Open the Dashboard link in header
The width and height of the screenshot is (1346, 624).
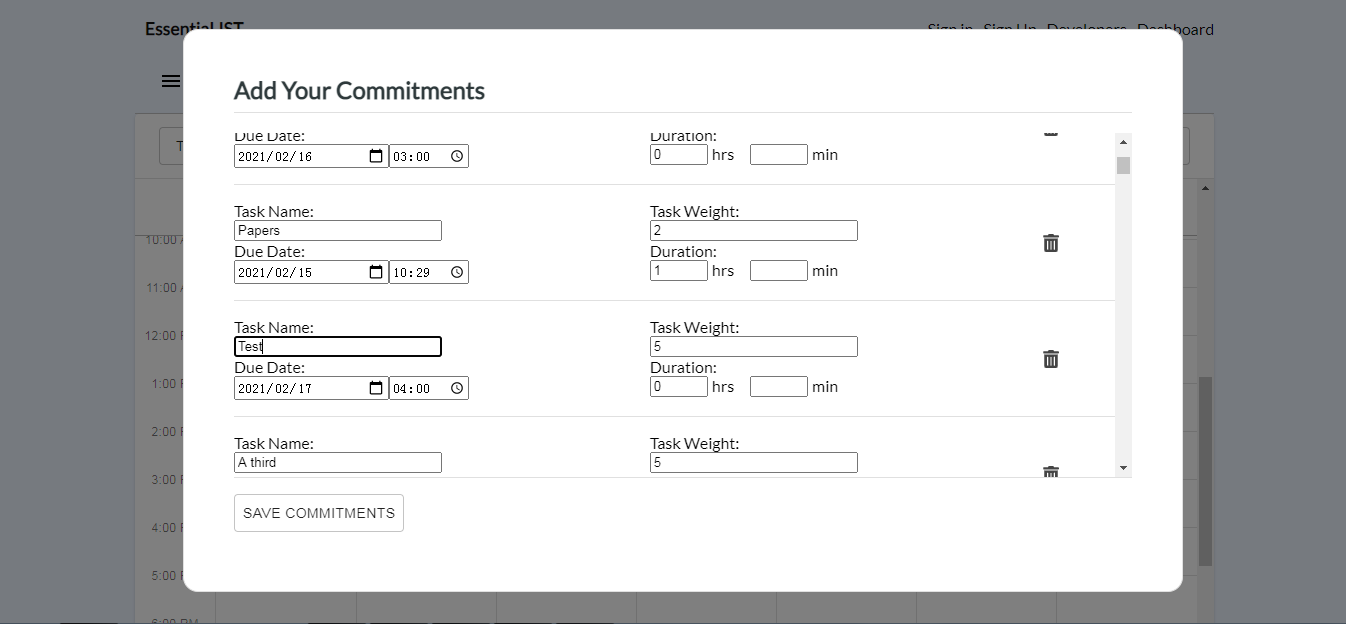click(1175, 30)
